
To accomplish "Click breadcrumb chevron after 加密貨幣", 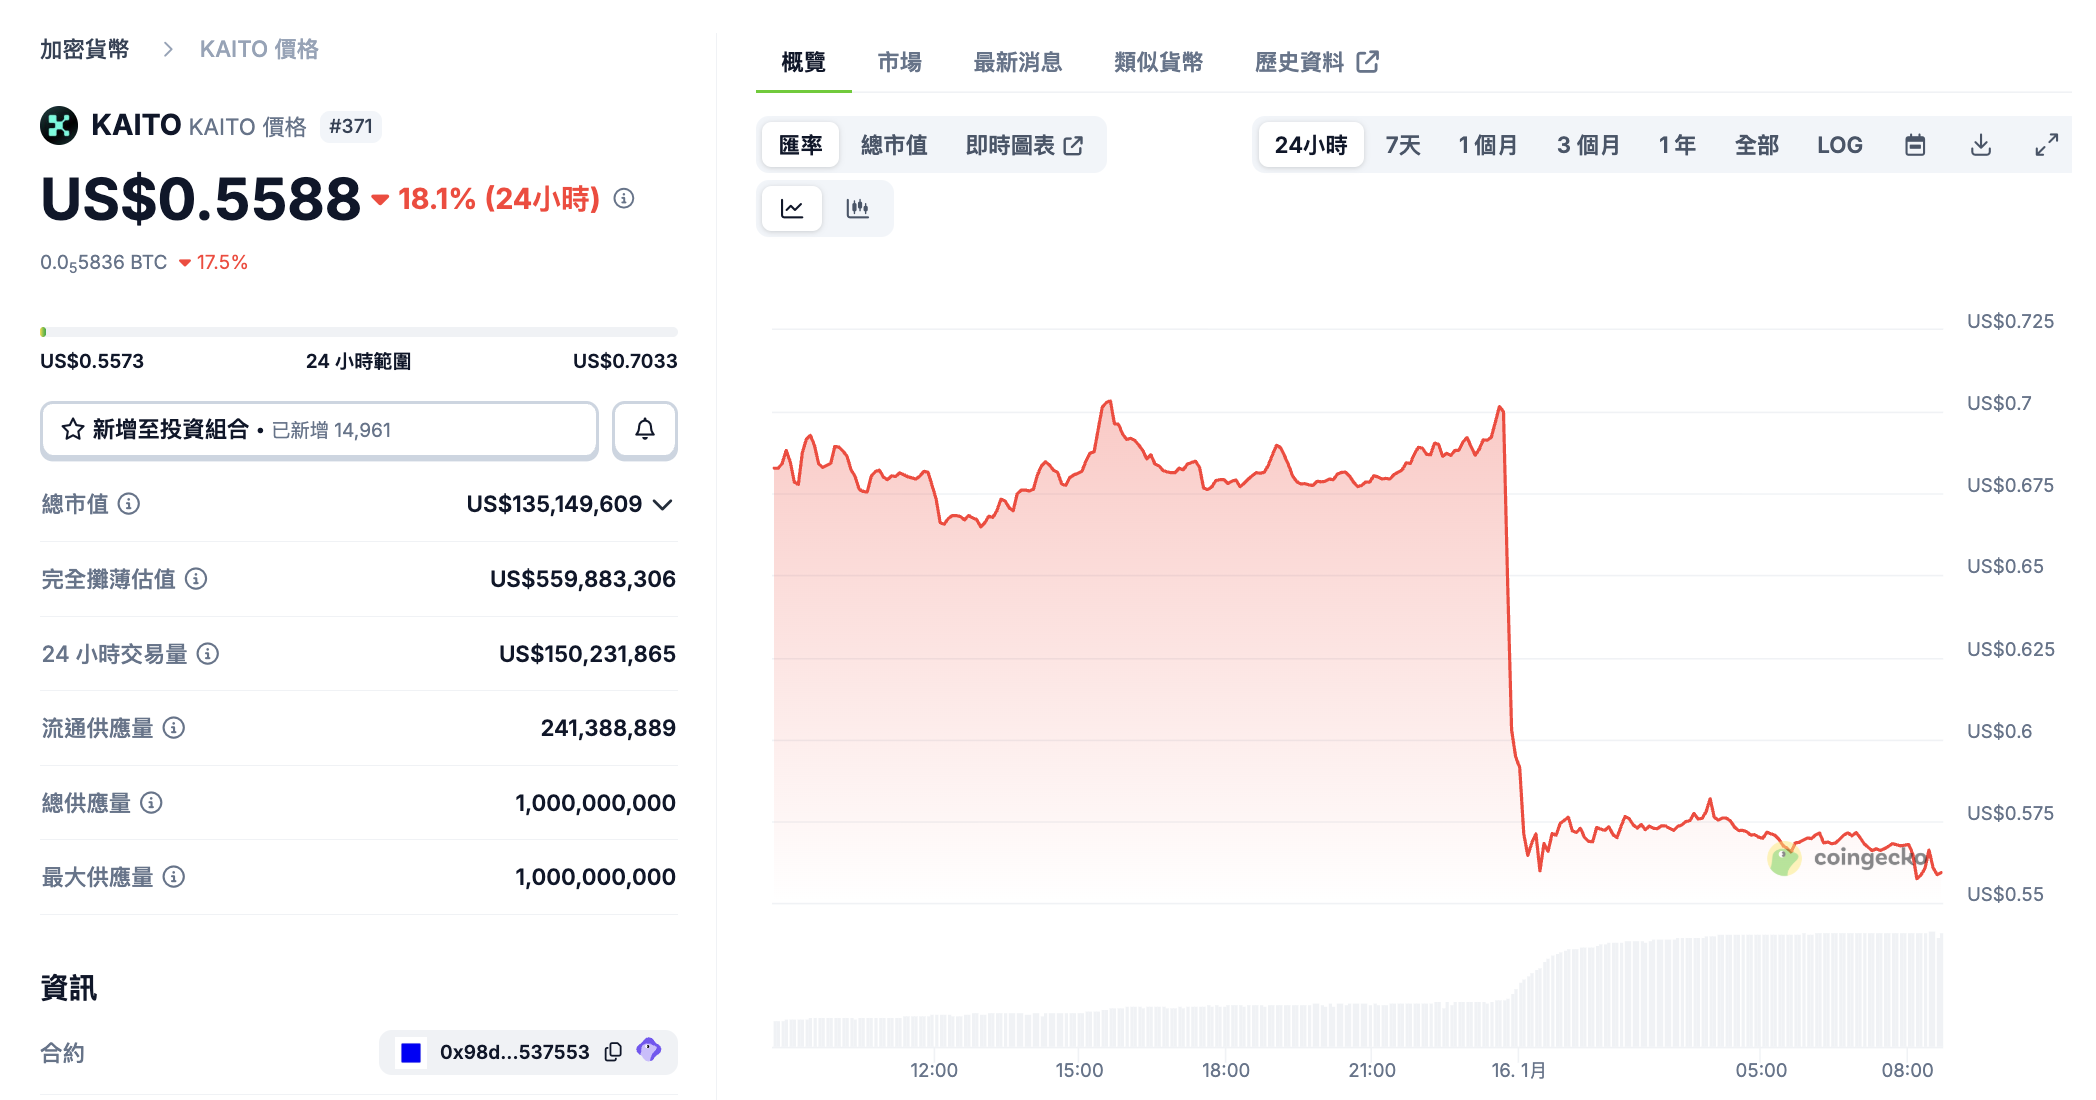I will (x=168, y=49).
